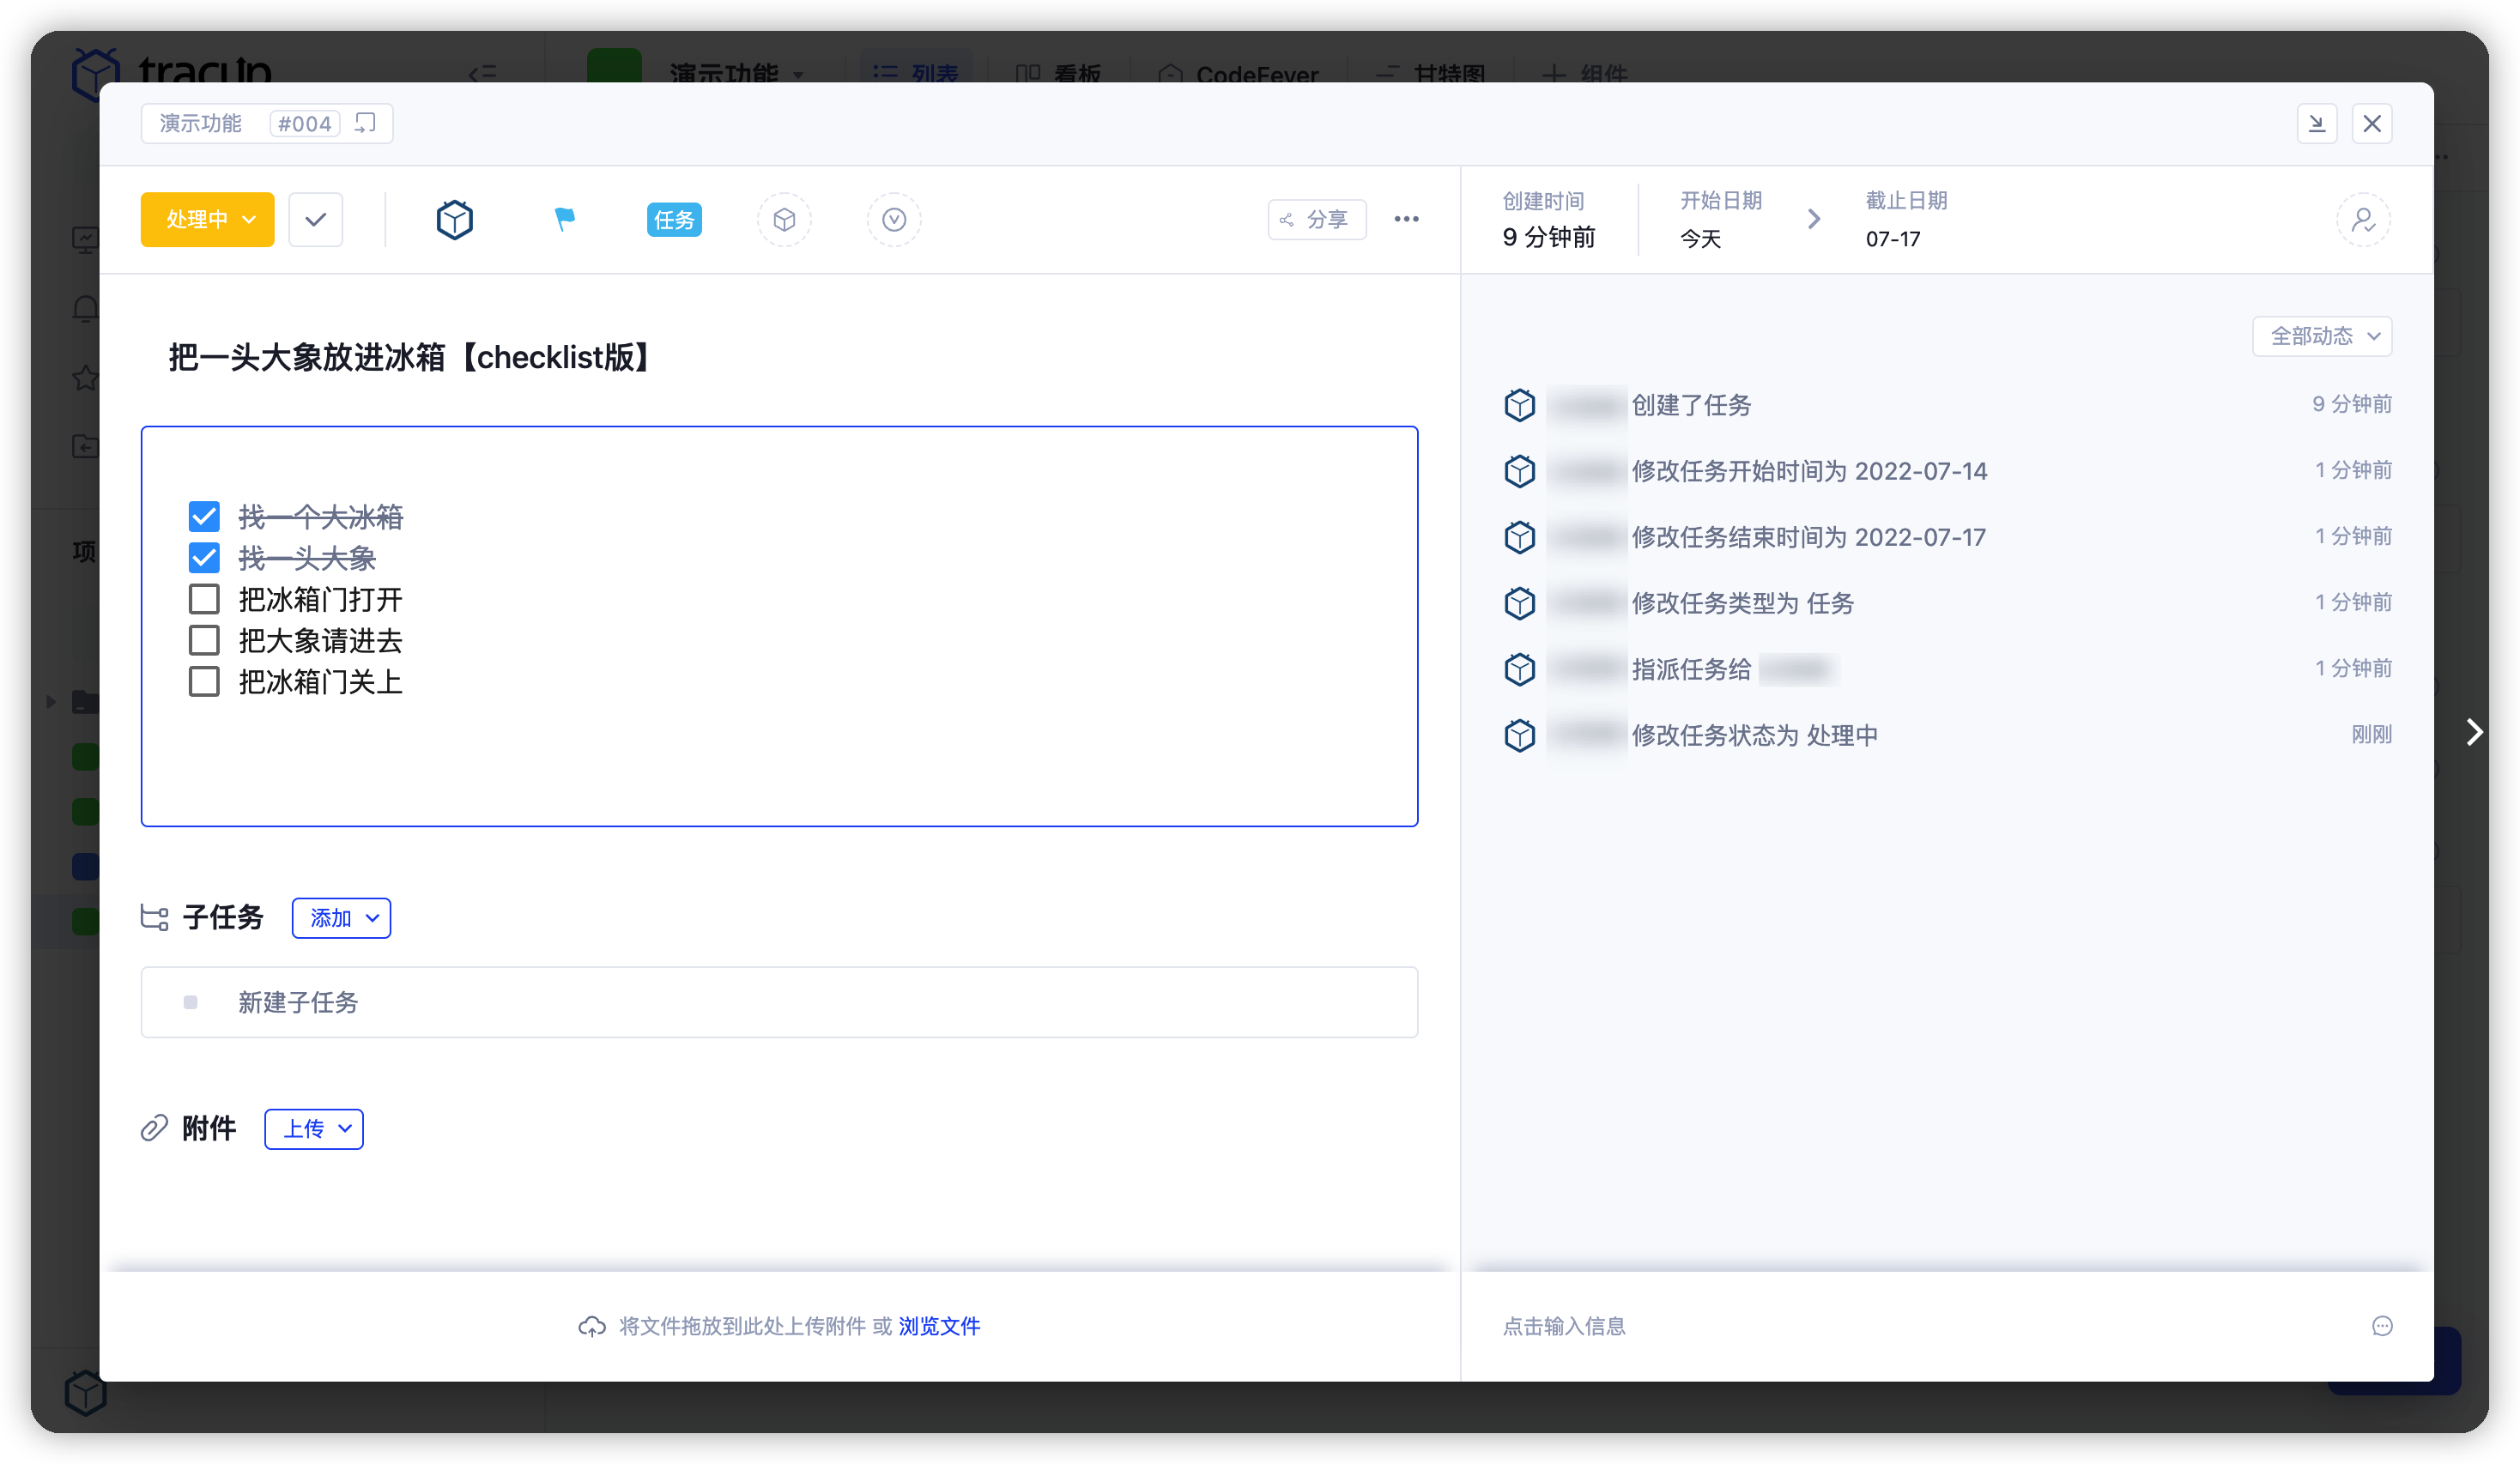
Task: Open the 全部动态 activity filter dropdown
Action: point(2321,336)
